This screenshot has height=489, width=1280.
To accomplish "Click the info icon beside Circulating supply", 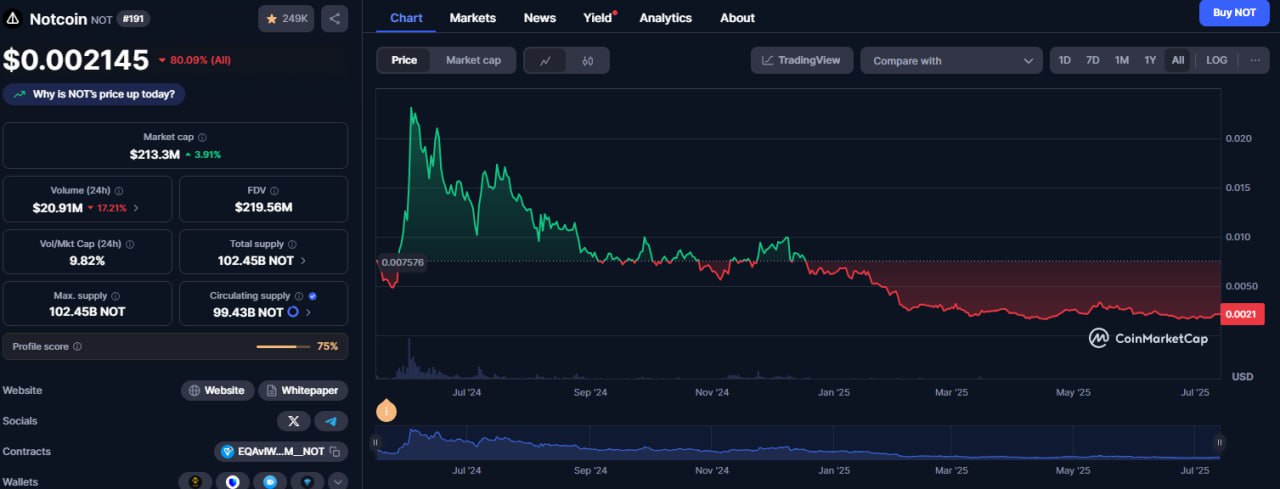I will [299, 296].
